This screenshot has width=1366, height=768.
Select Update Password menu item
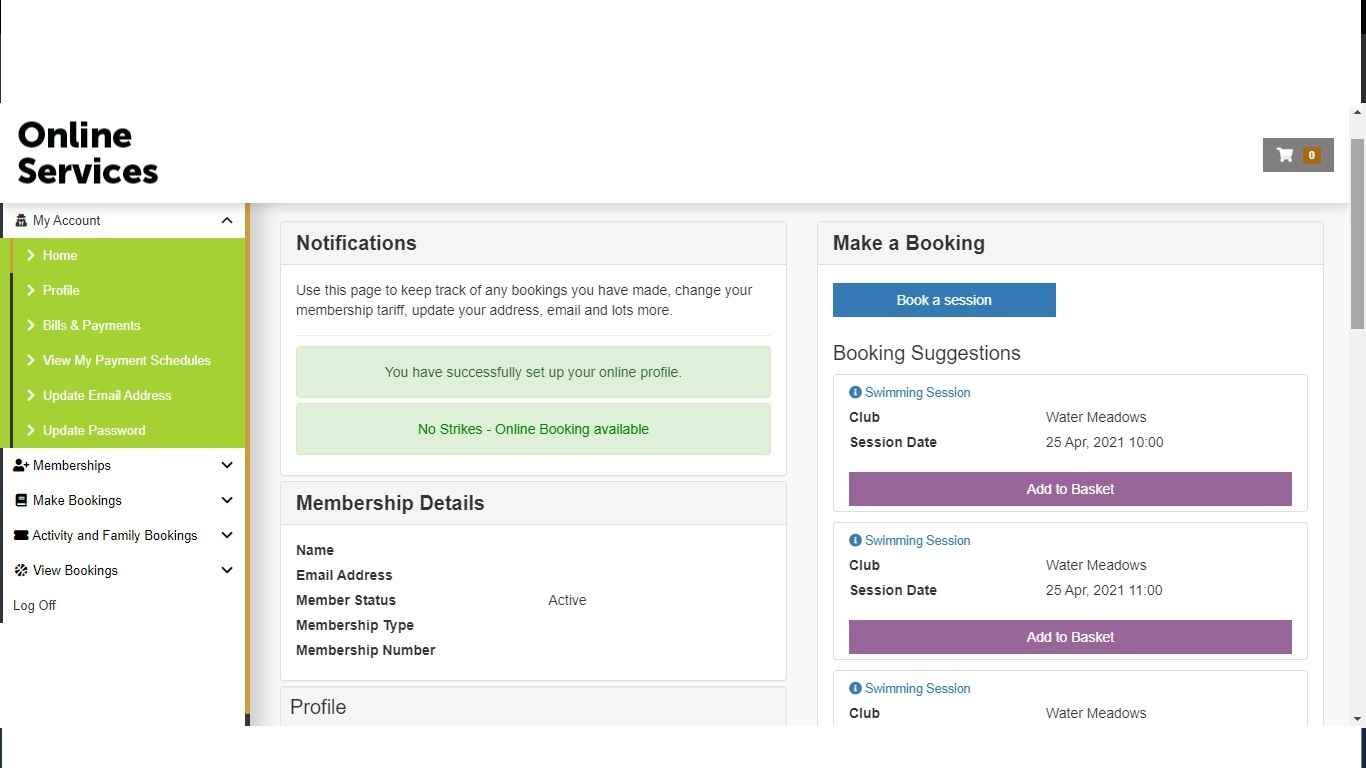tap(94, 431)
